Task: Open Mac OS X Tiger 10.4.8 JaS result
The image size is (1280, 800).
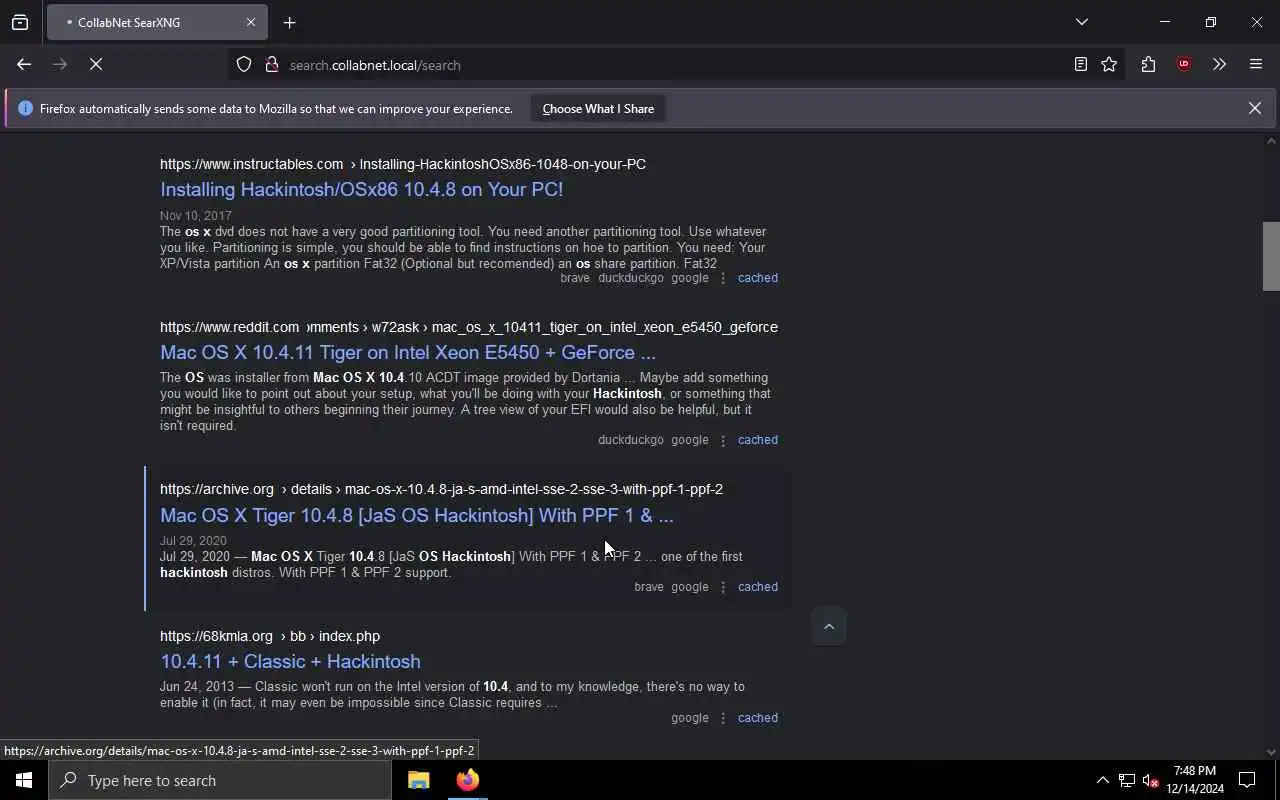Action: click(x=417, y=515)
